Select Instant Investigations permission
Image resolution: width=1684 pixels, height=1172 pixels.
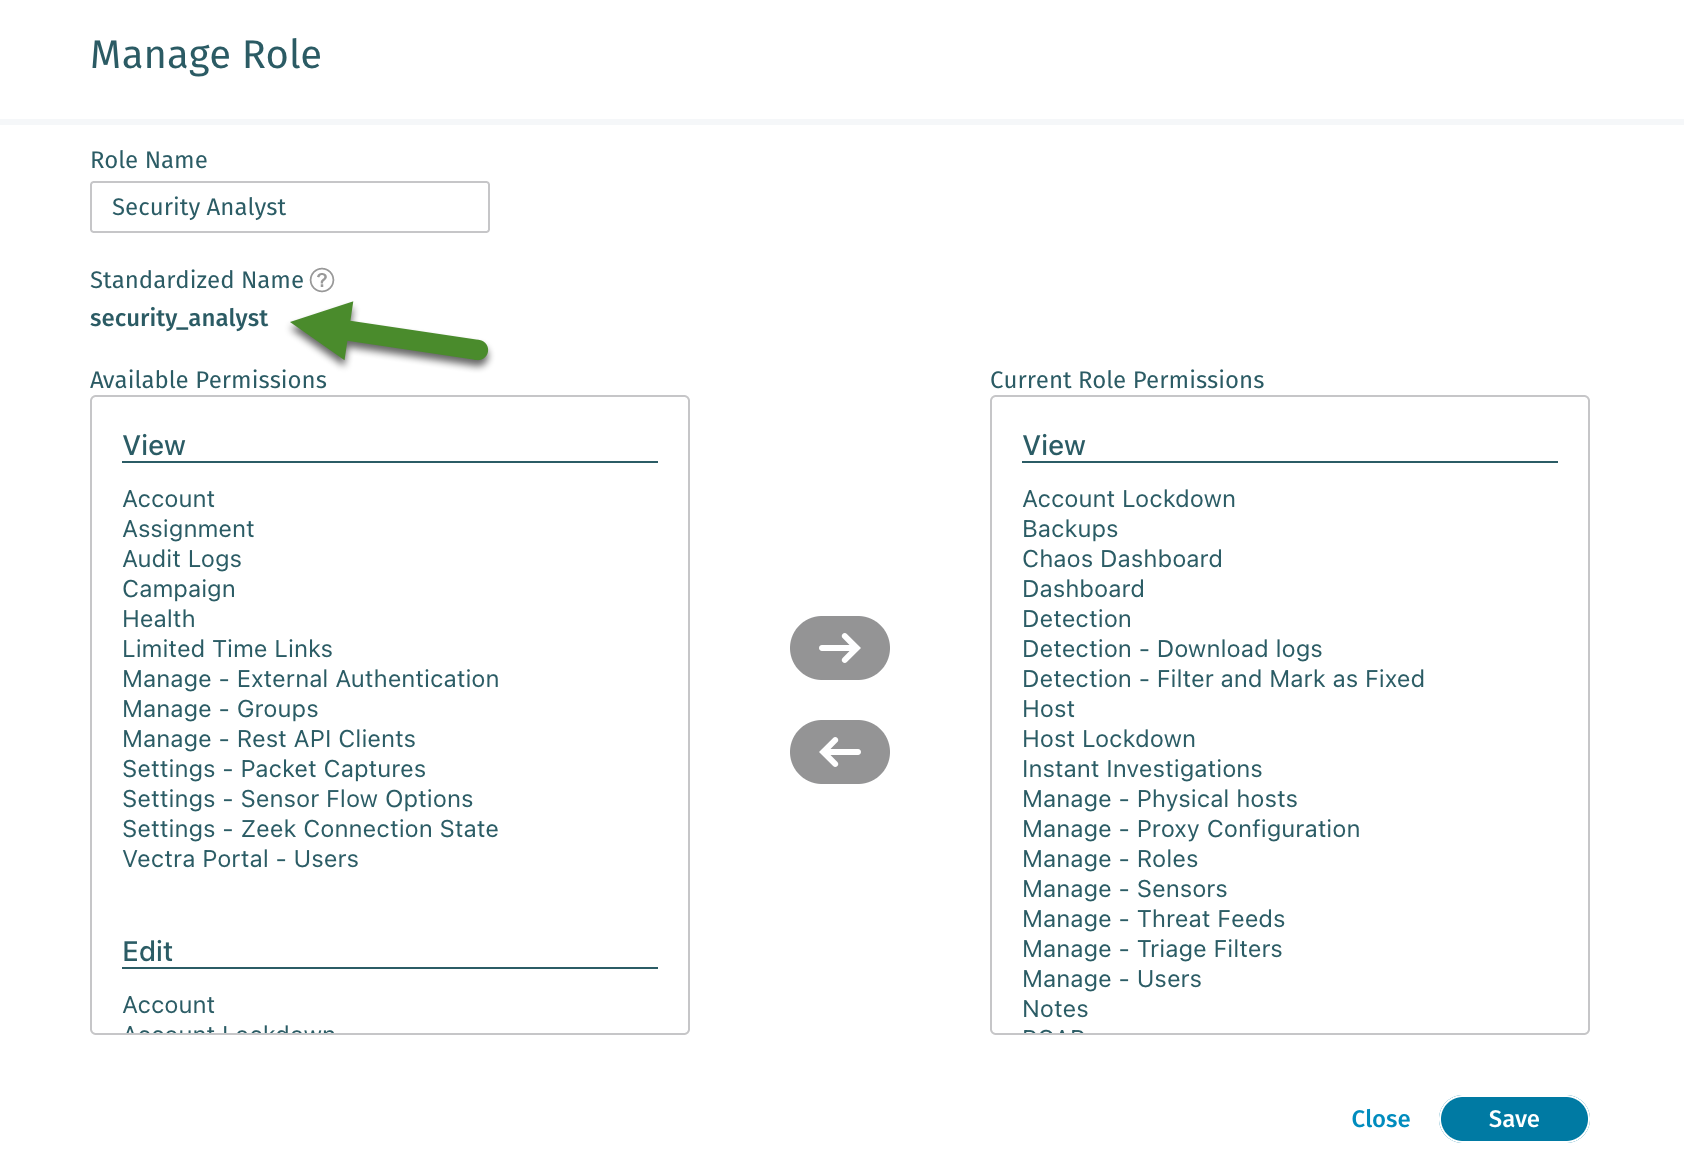1142,769
